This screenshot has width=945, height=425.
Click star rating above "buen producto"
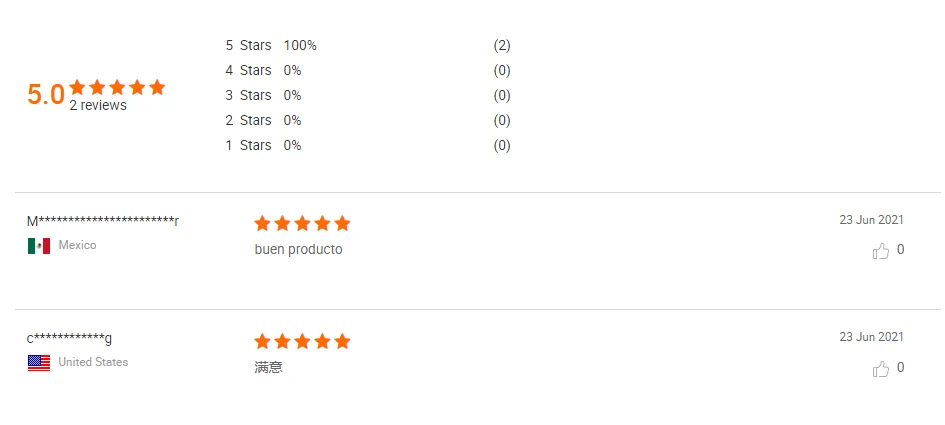pyautogui.click(x=302, y=223)
